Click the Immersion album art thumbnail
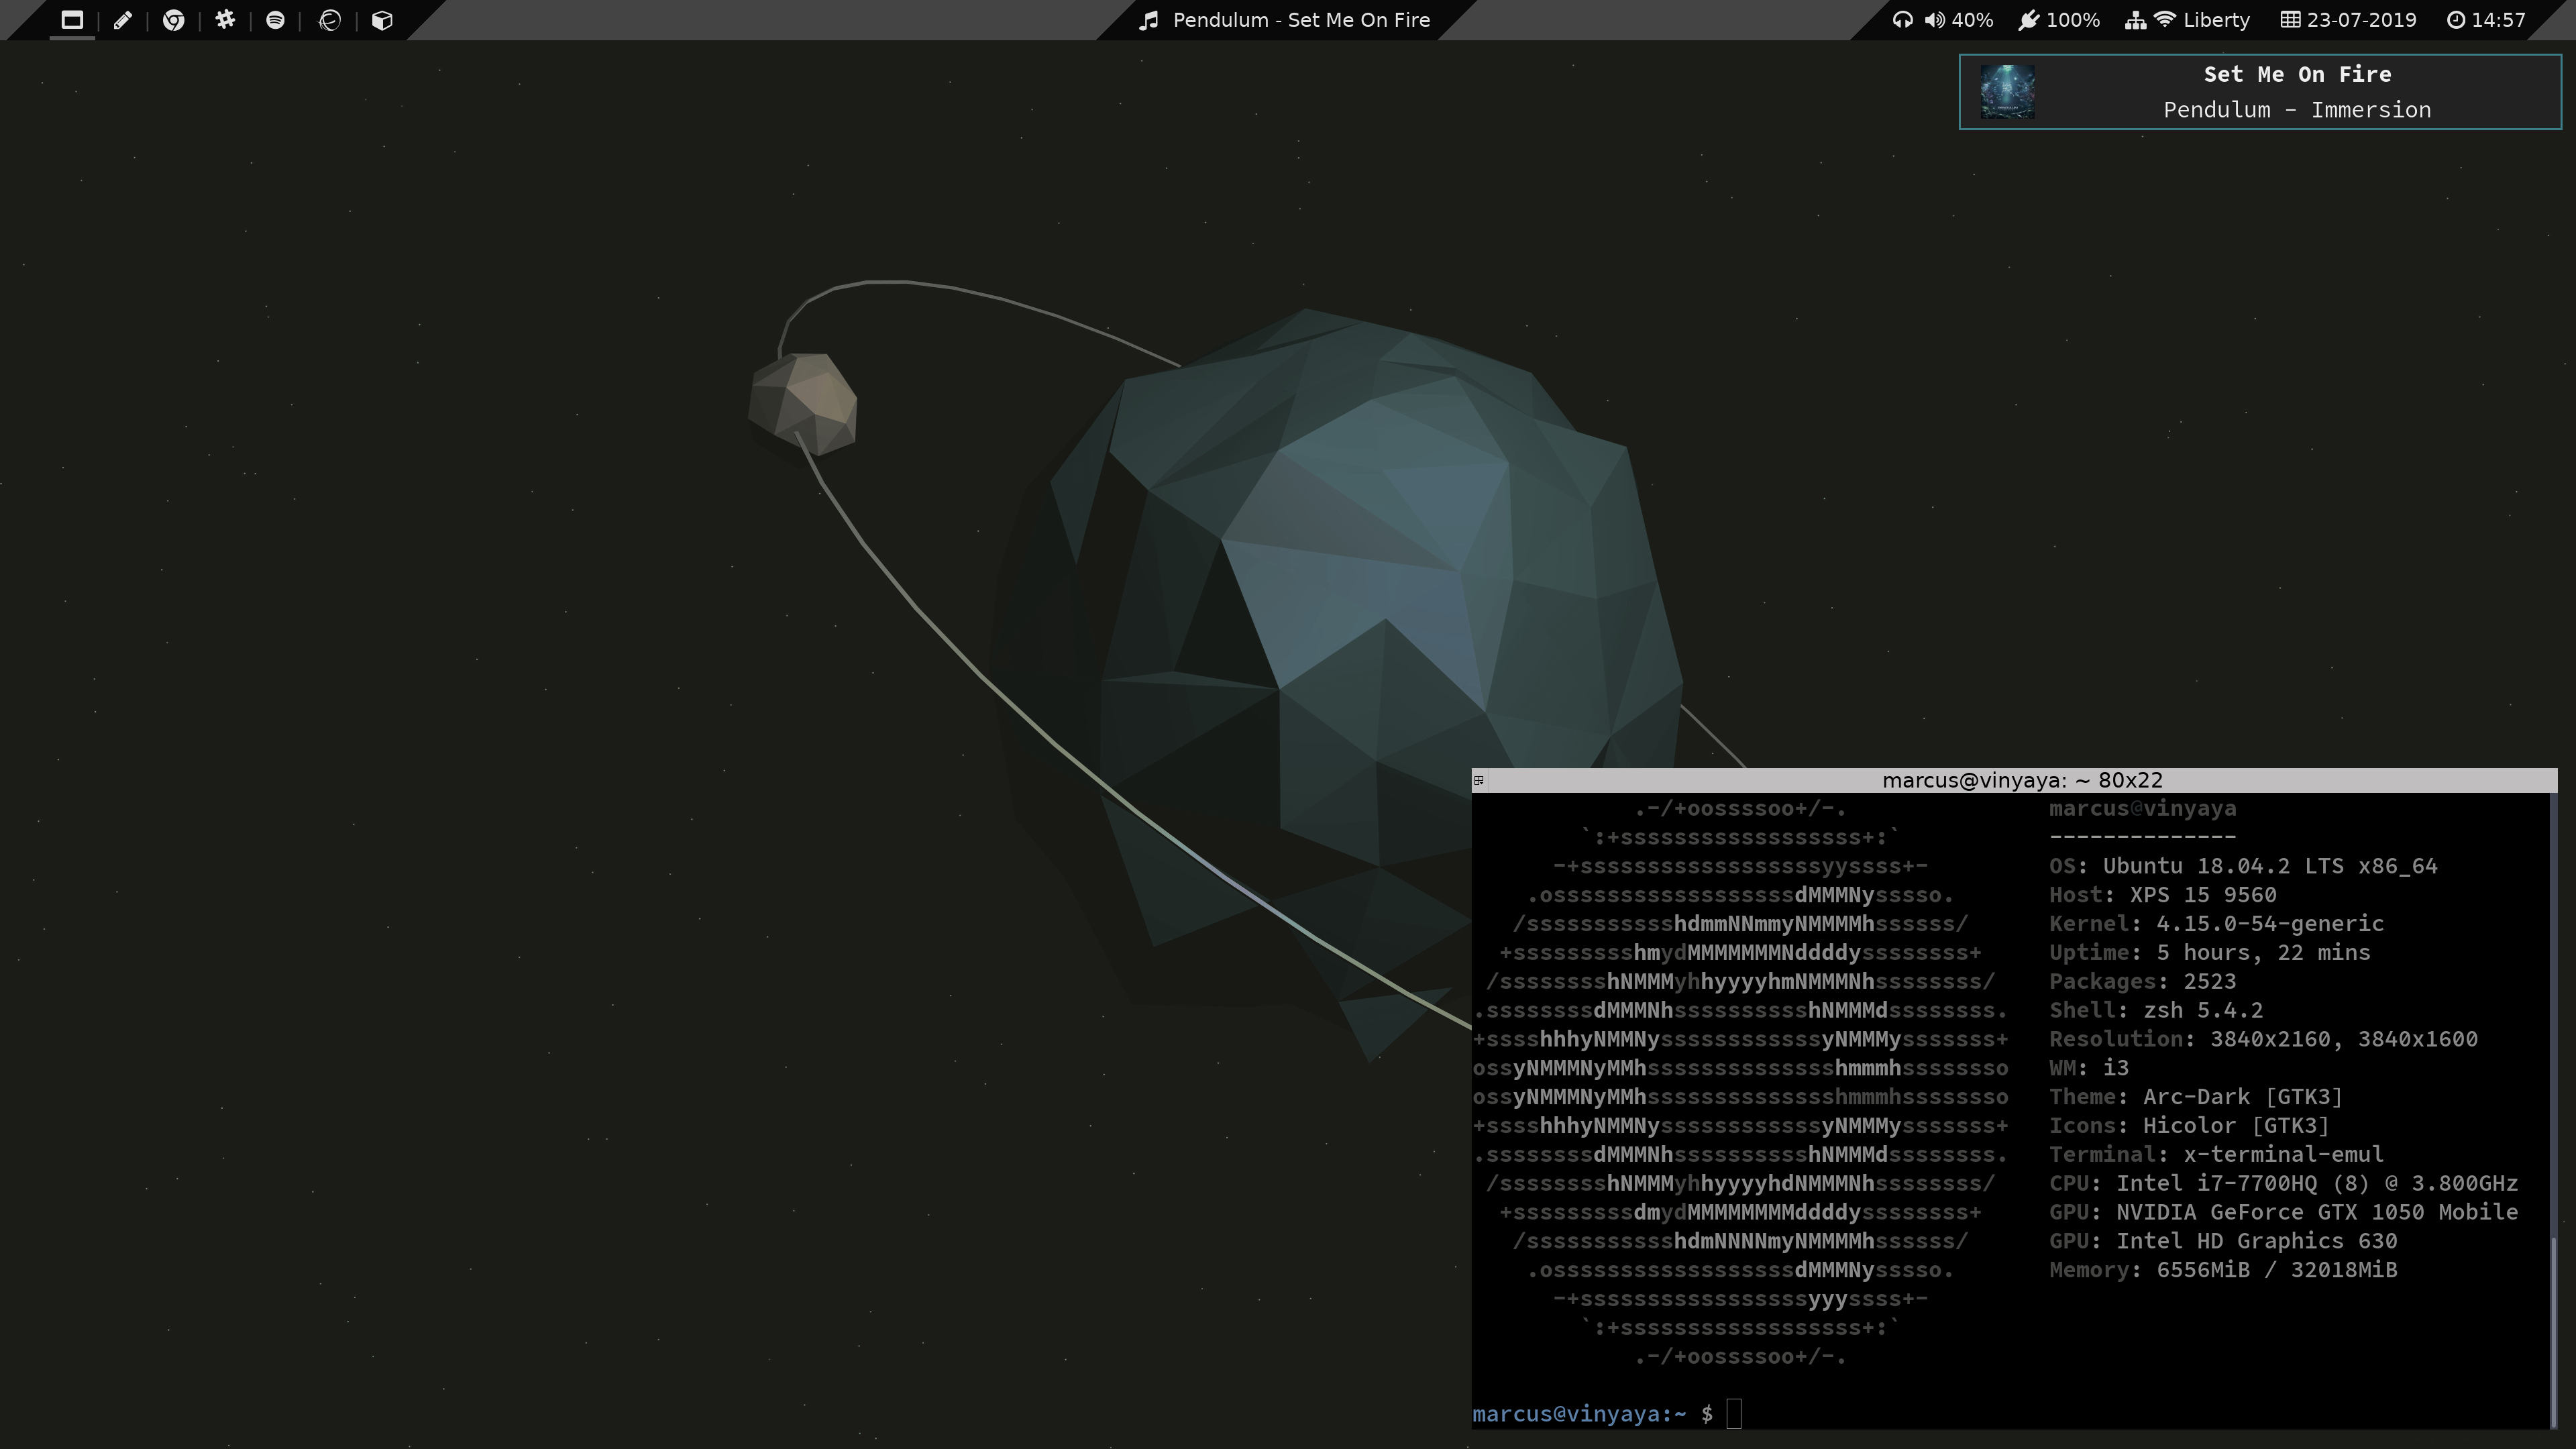Screen dimensions: 2576x1449 2007,92
